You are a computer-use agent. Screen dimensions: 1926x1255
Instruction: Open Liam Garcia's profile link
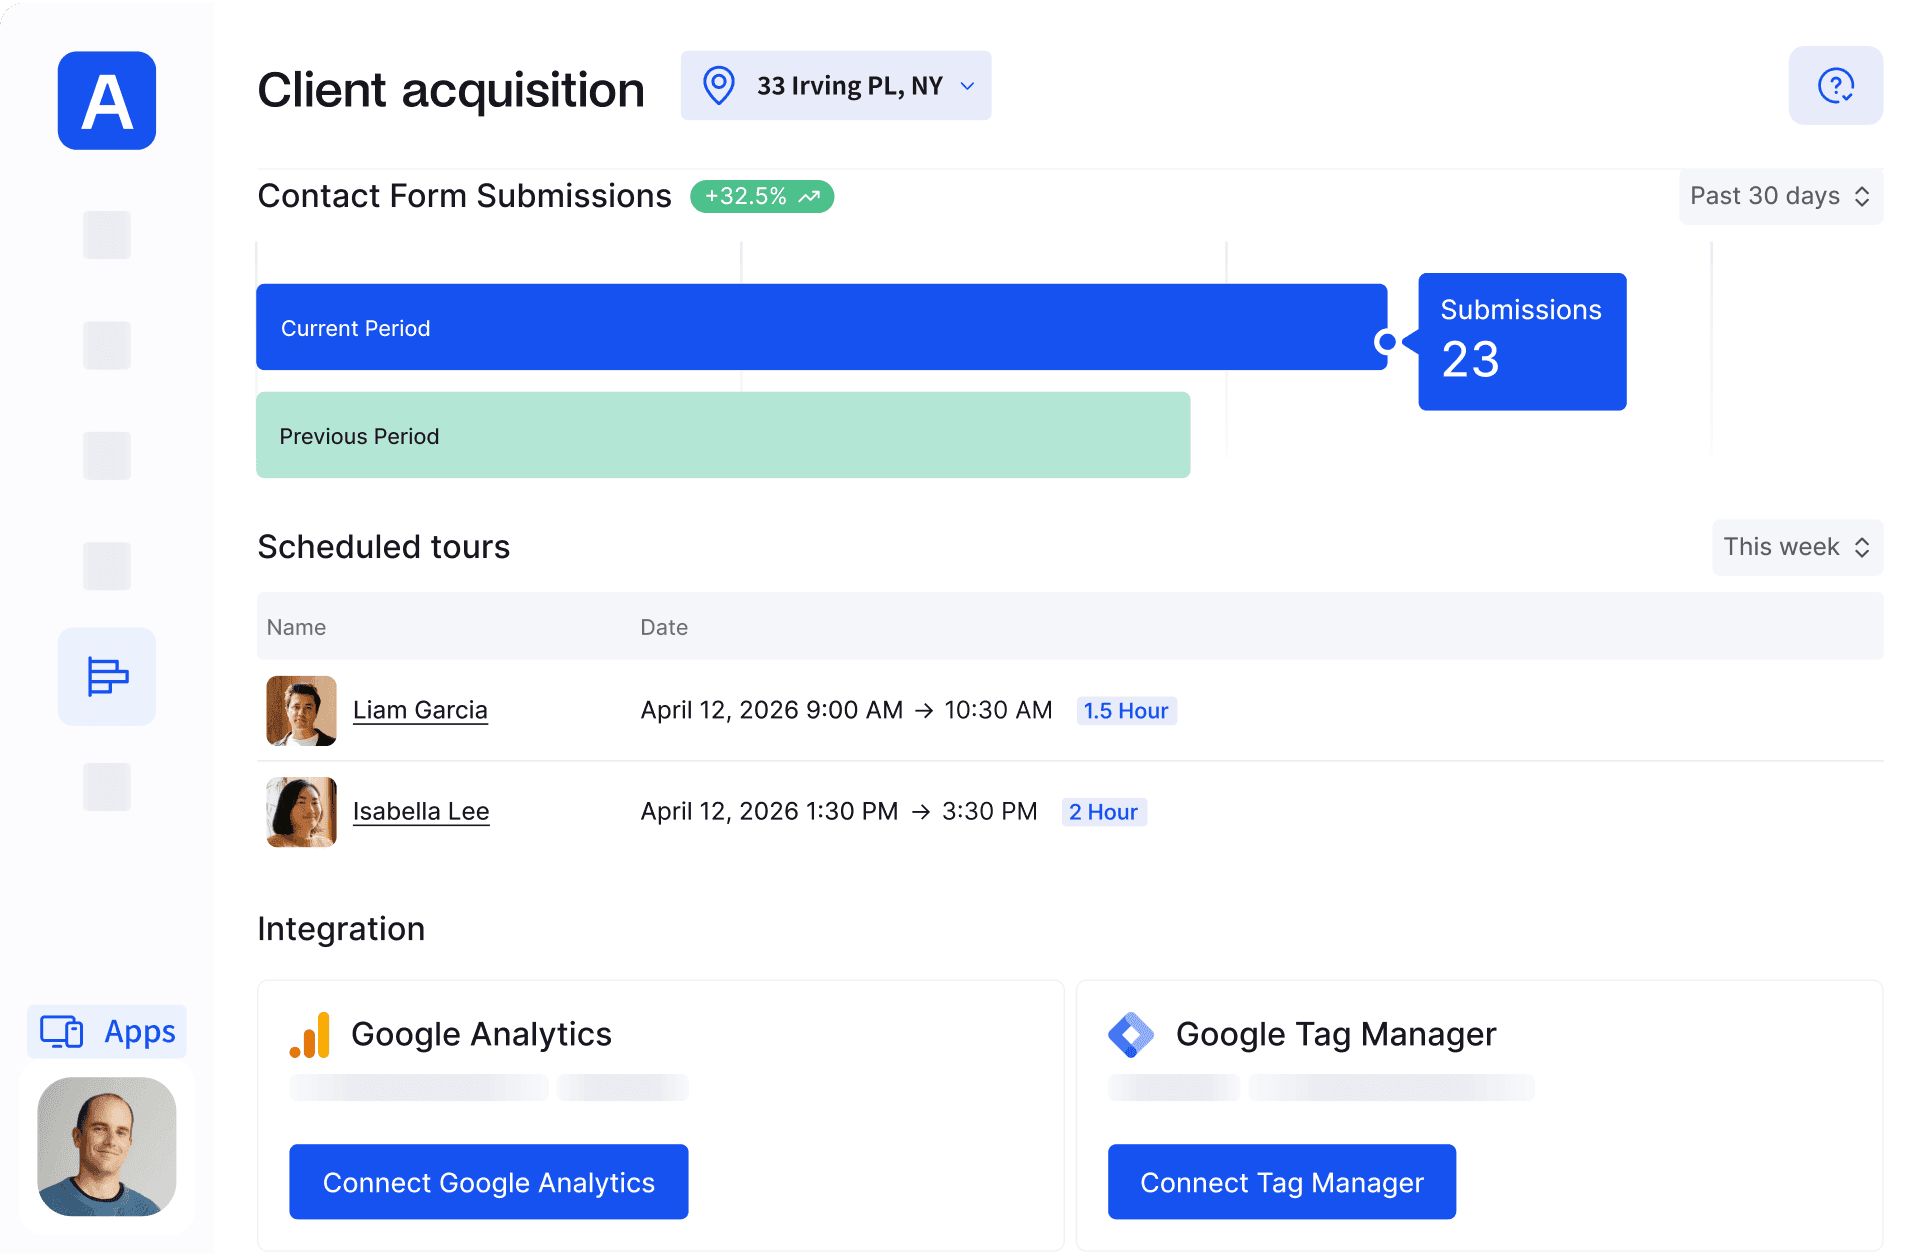tap(420, 709)
